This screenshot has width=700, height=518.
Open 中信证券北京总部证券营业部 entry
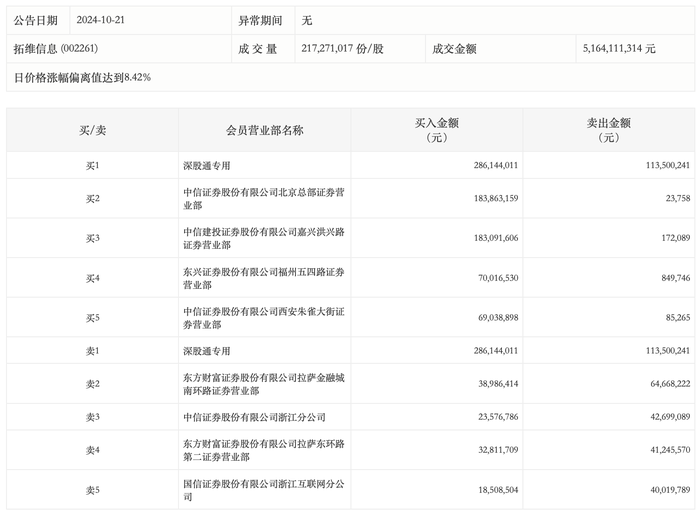click(263, 199)
